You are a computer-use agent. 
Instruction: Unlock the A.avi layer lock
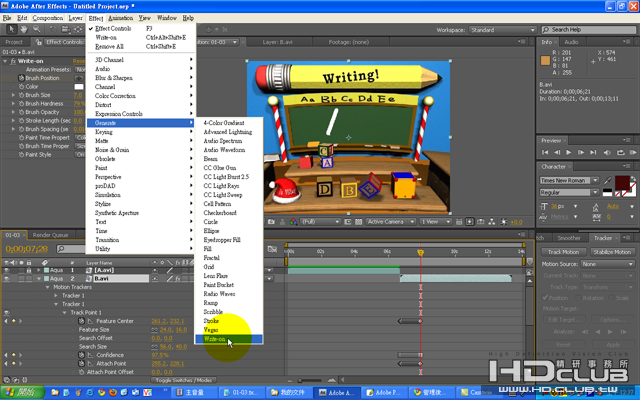(29, 270)
